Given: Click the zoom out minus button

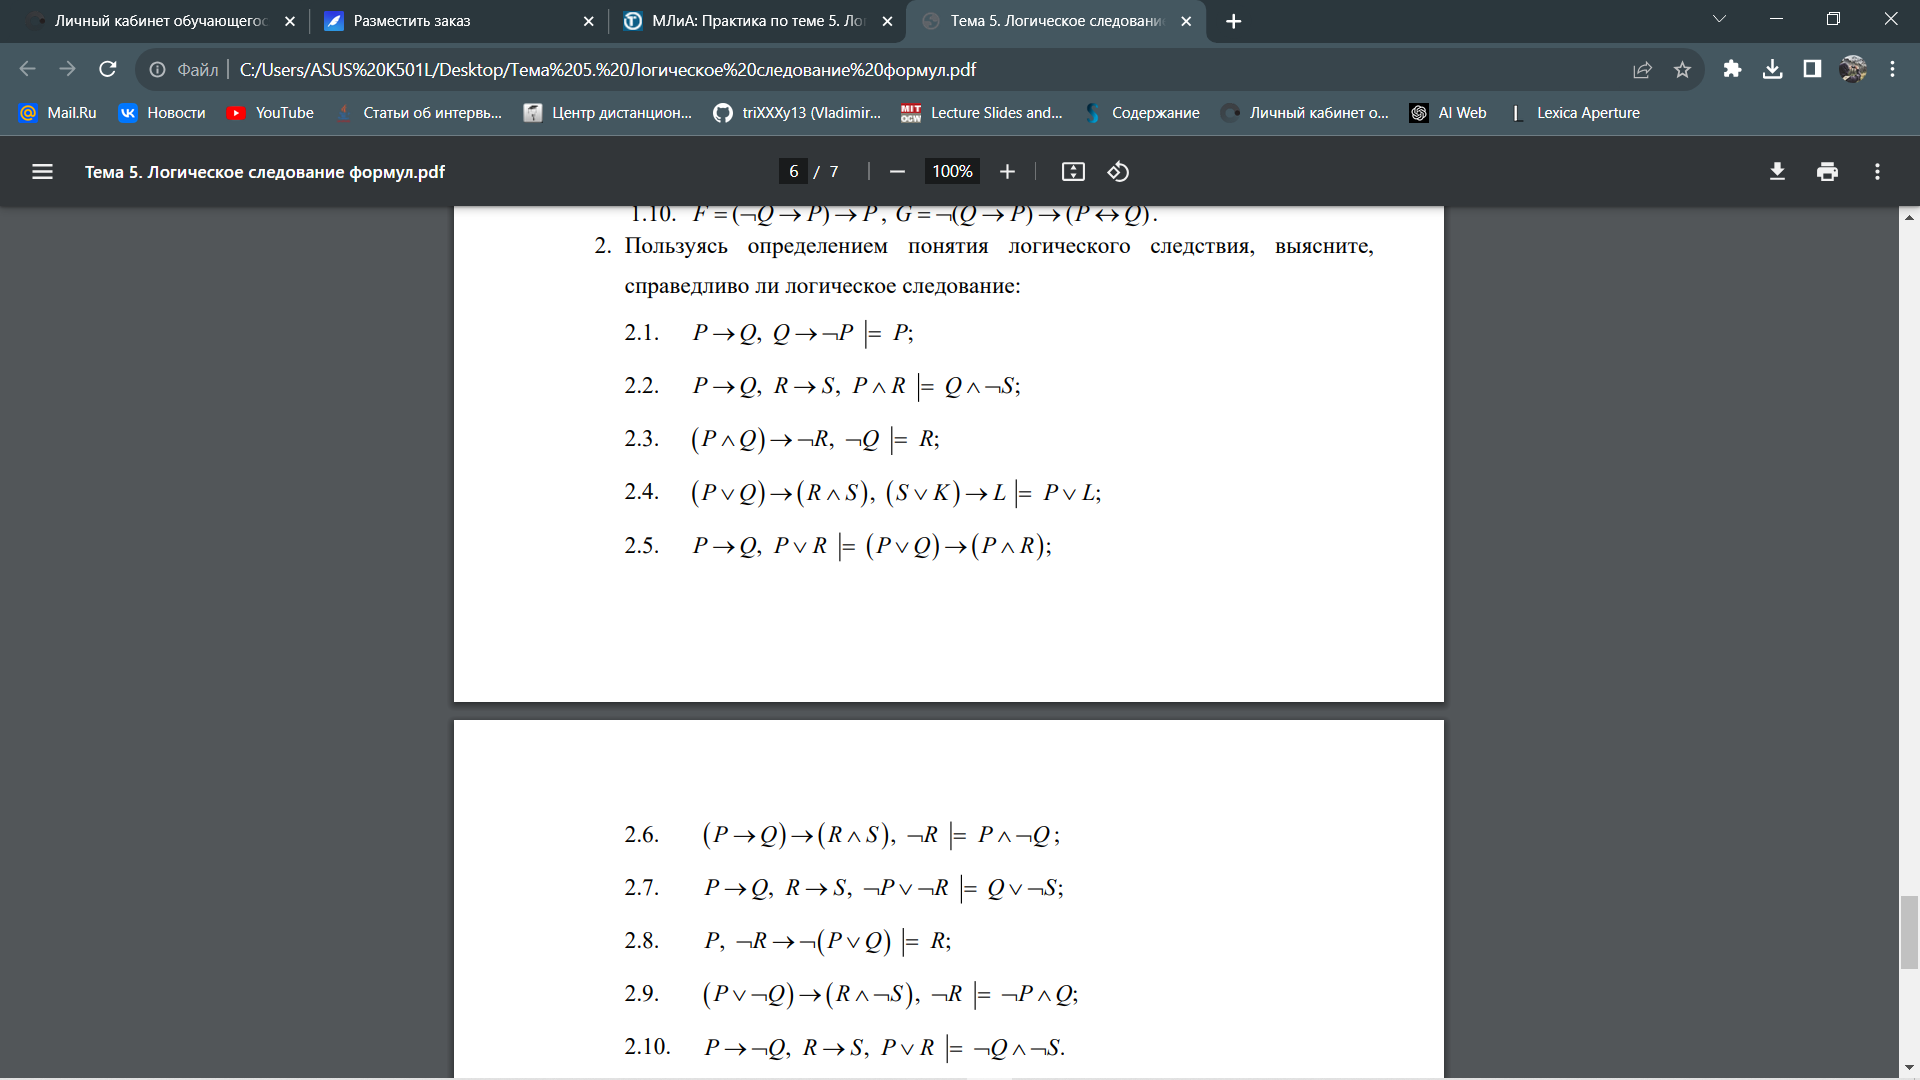Looking at the screenshot, I should point(897,172).
